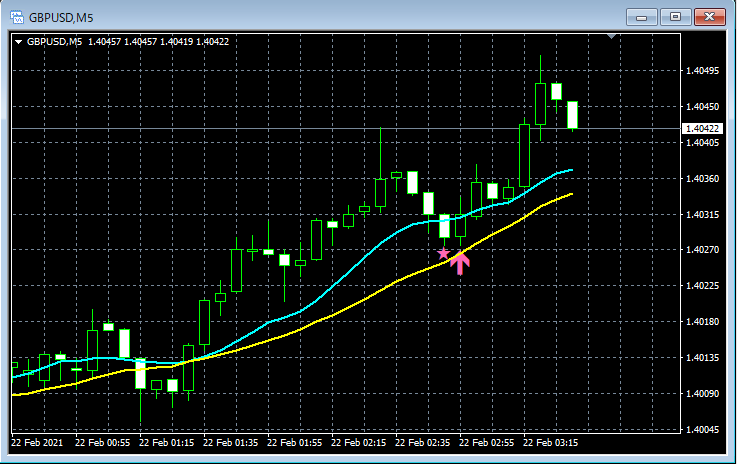The width and height of the screenshot is (738, 464).
Task: Click the 1.40180 price scale label
Action: coord(702,322)
